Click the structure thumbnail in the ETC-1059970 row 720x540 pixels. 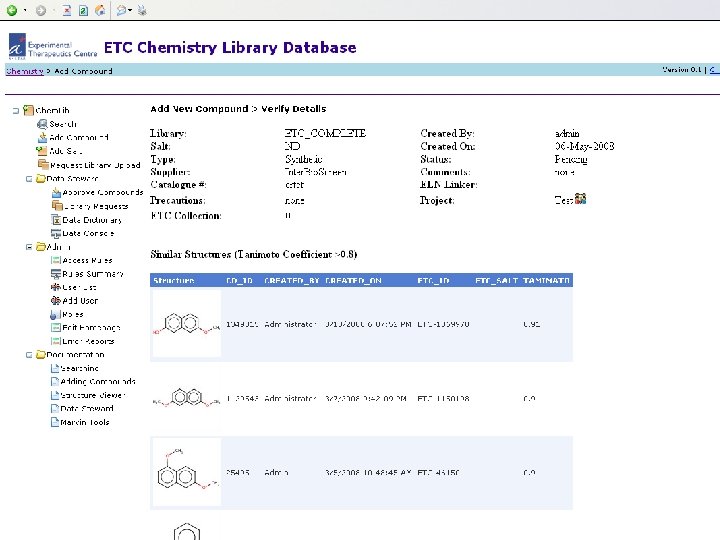coord(186,323)
